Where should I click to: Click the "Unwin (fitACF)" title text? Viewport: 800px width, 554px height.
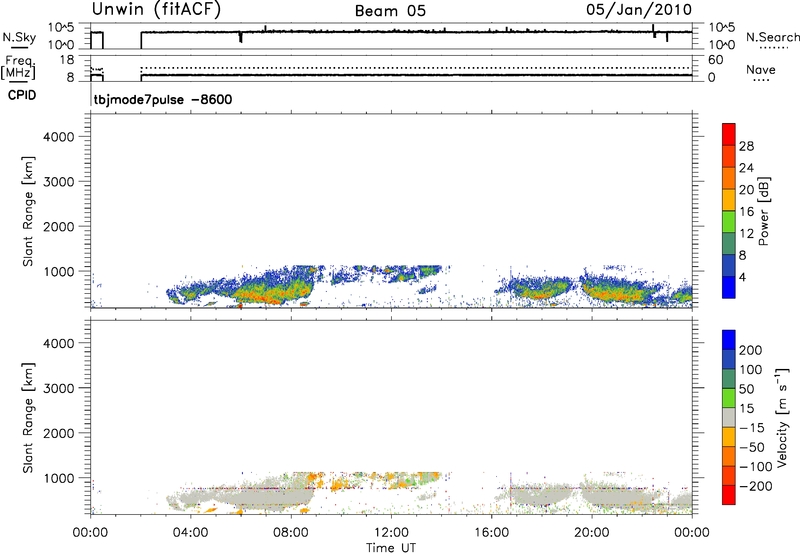[x=157, y=10]
